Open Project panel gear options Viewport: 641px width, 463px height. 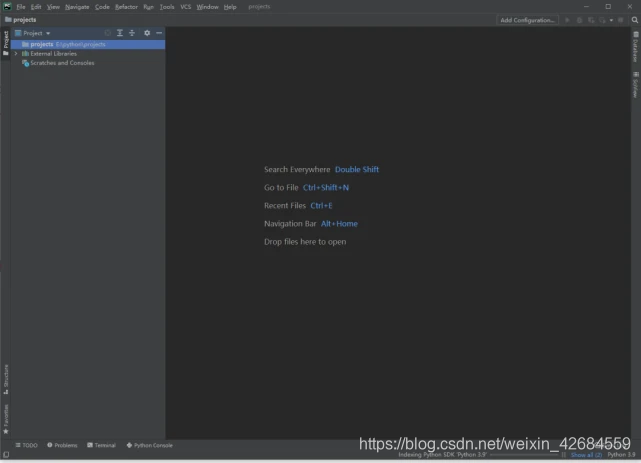(147, 33)
